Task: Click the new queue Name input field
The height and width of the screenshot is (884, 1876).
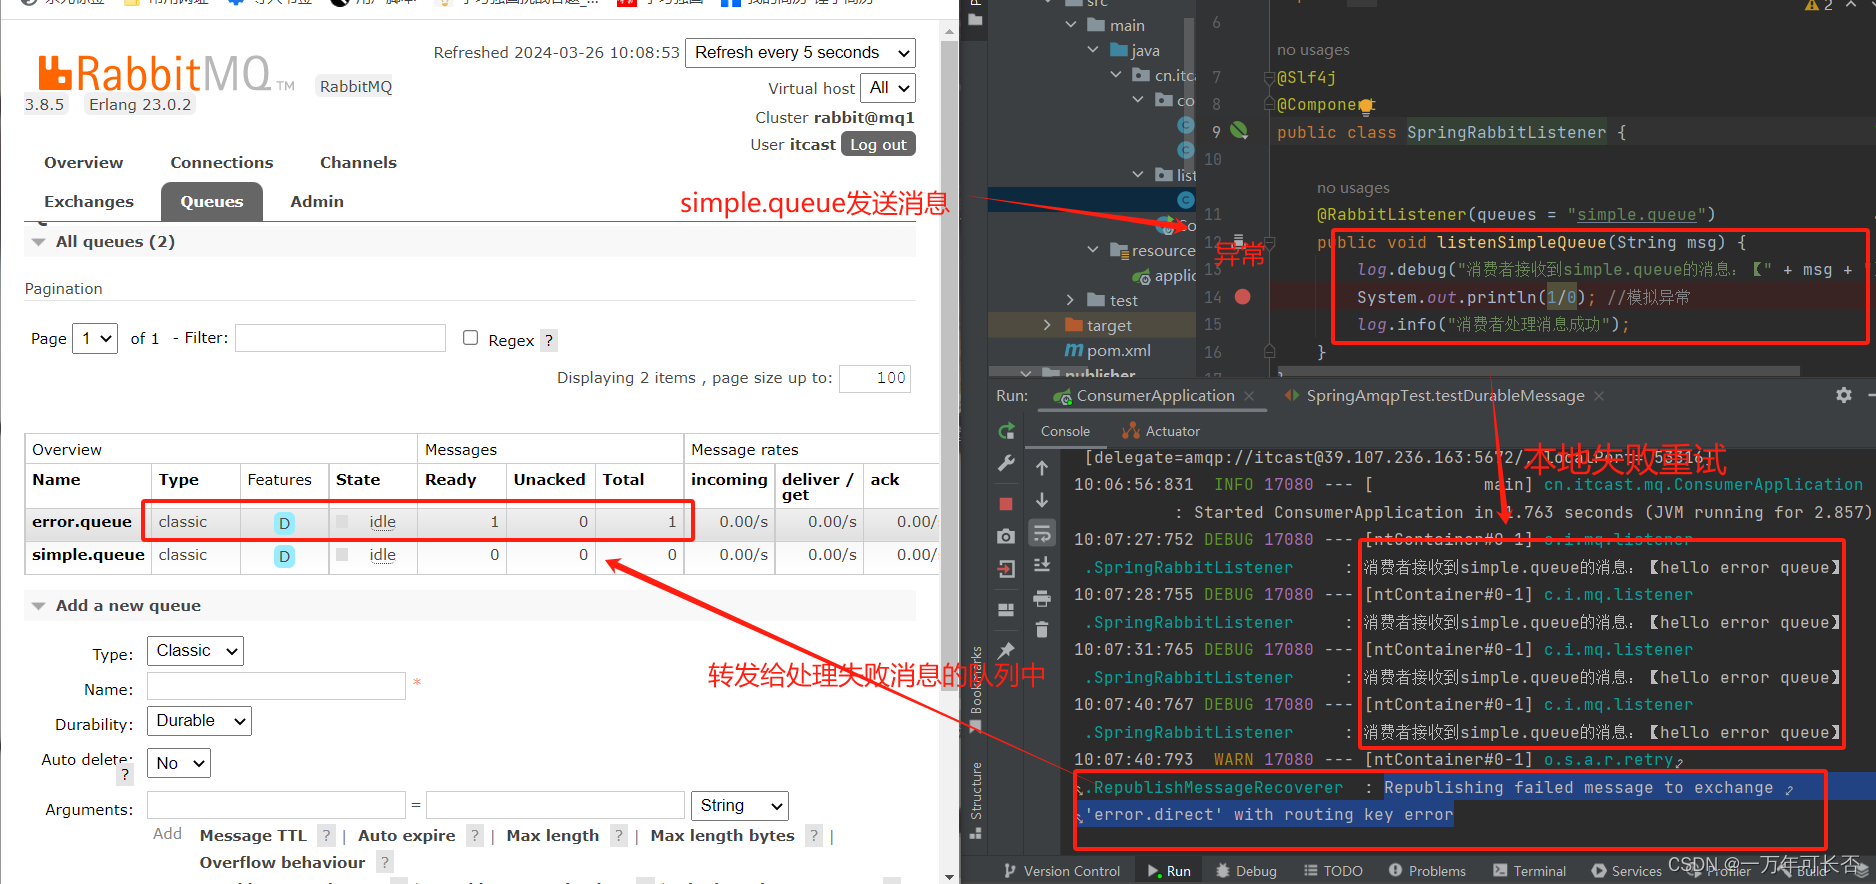Action: click(276, 686)
